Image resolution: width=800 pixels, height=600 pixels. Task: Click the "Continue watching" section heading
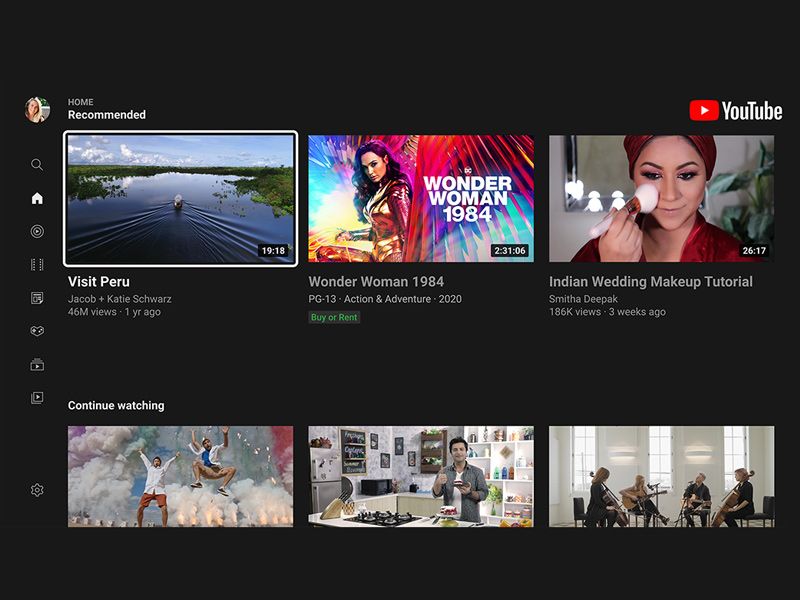[x=116, y=406]
